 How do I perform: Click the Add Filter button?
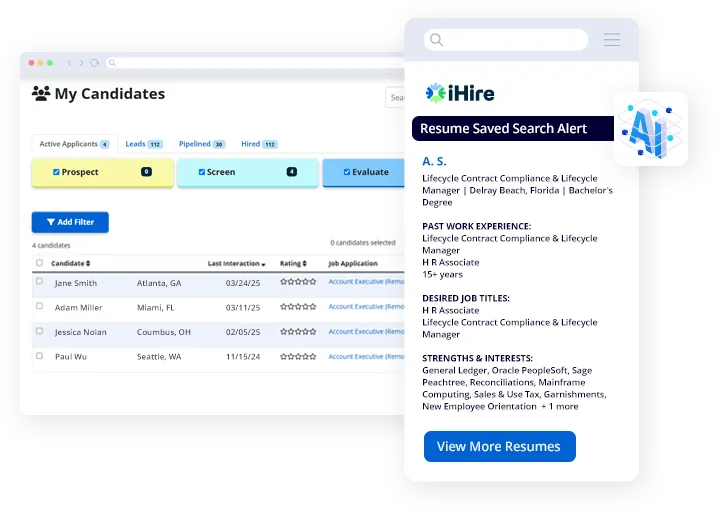coord(70,222)
